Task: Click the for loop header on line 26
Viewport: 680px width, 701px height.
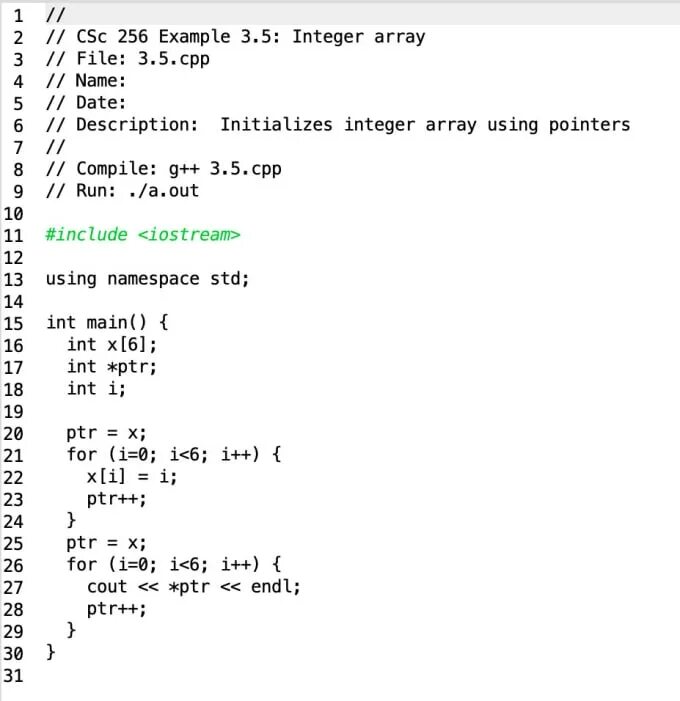Action: tap(174, 565)
